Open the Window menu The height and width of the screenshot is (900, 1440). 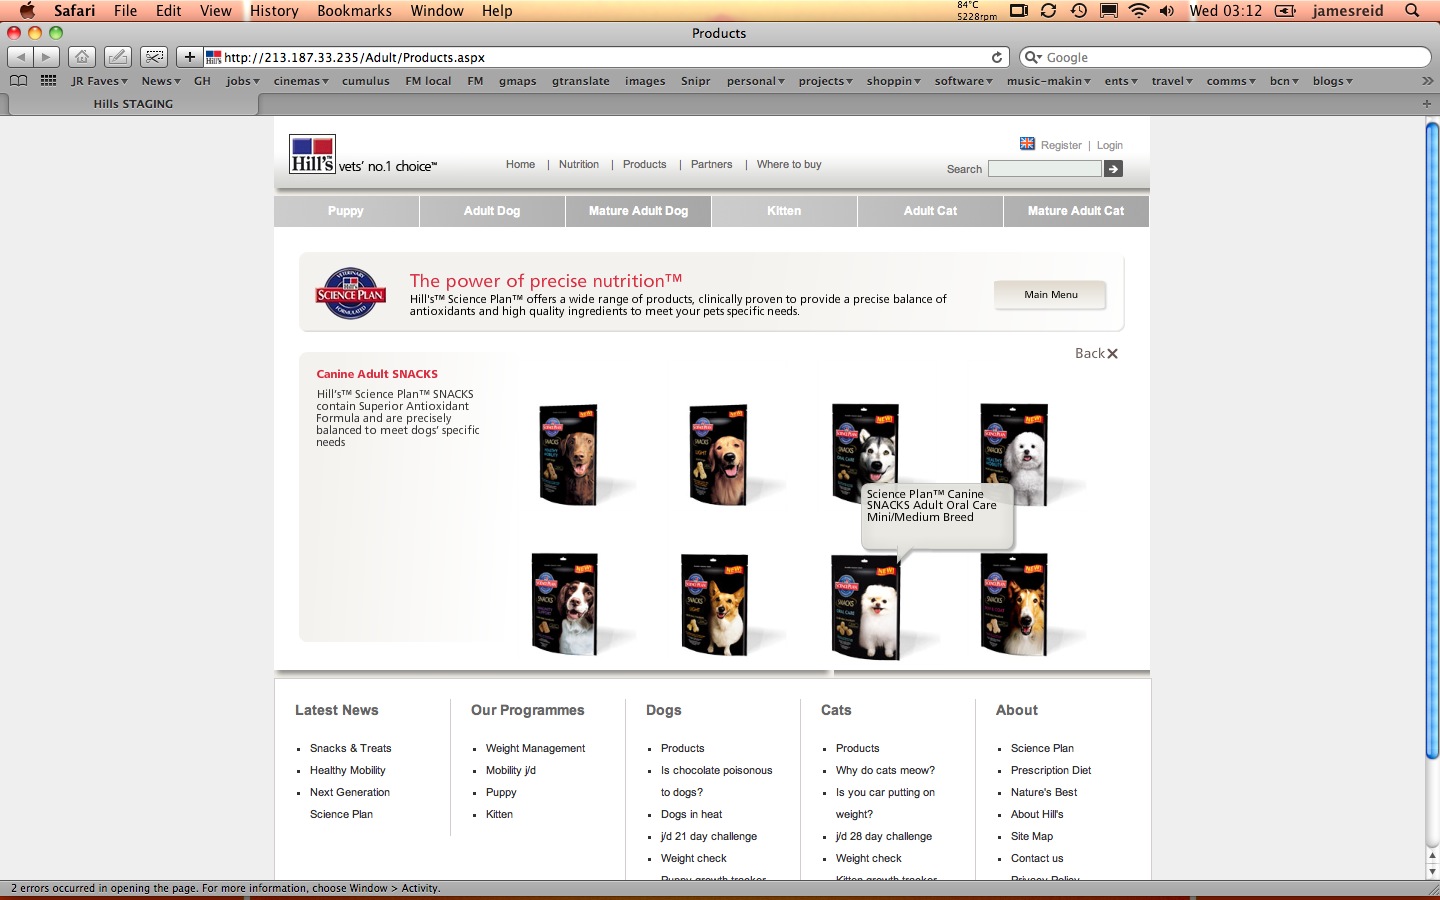pos(437,10)
